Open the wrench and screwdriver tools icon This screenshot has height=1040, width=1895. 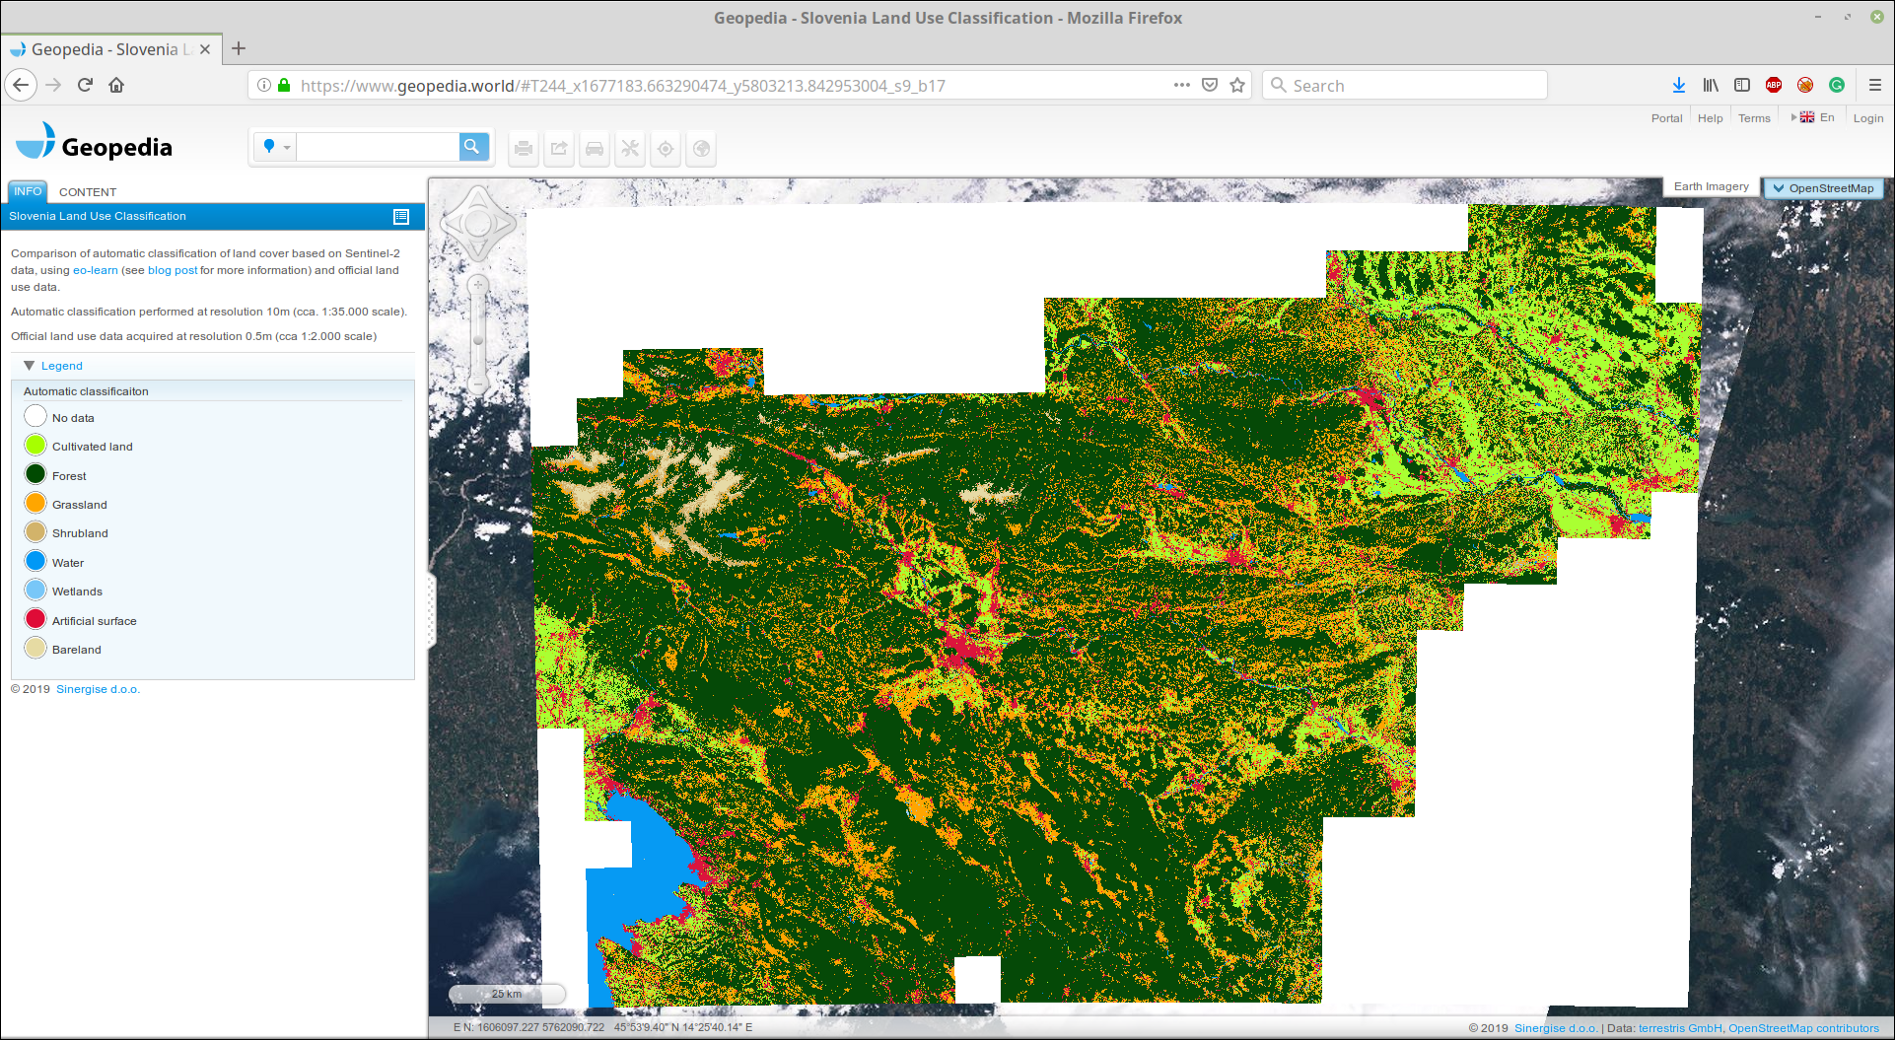[x=630, y=149]
